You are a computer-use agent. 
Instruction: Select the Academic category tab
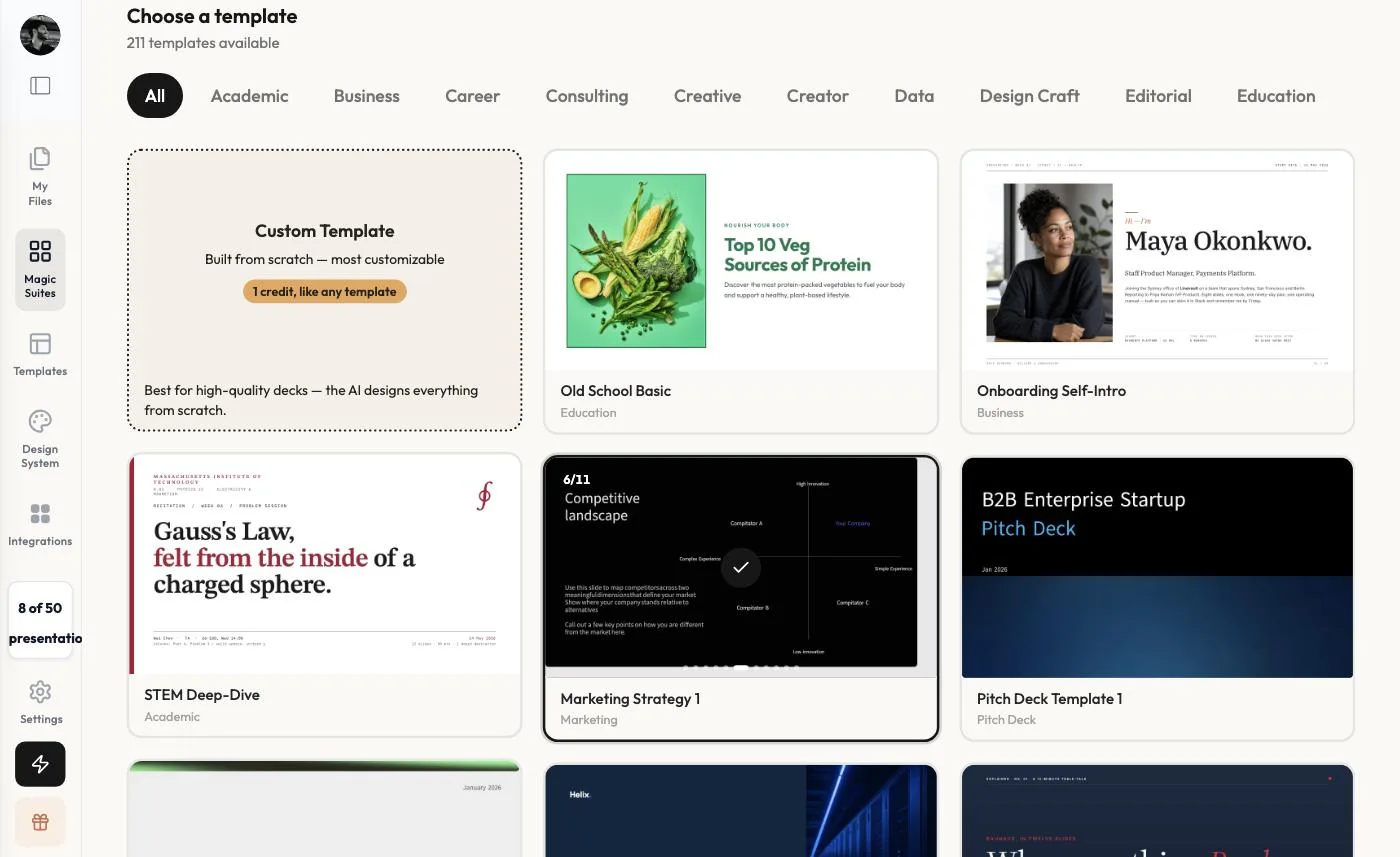249,96
